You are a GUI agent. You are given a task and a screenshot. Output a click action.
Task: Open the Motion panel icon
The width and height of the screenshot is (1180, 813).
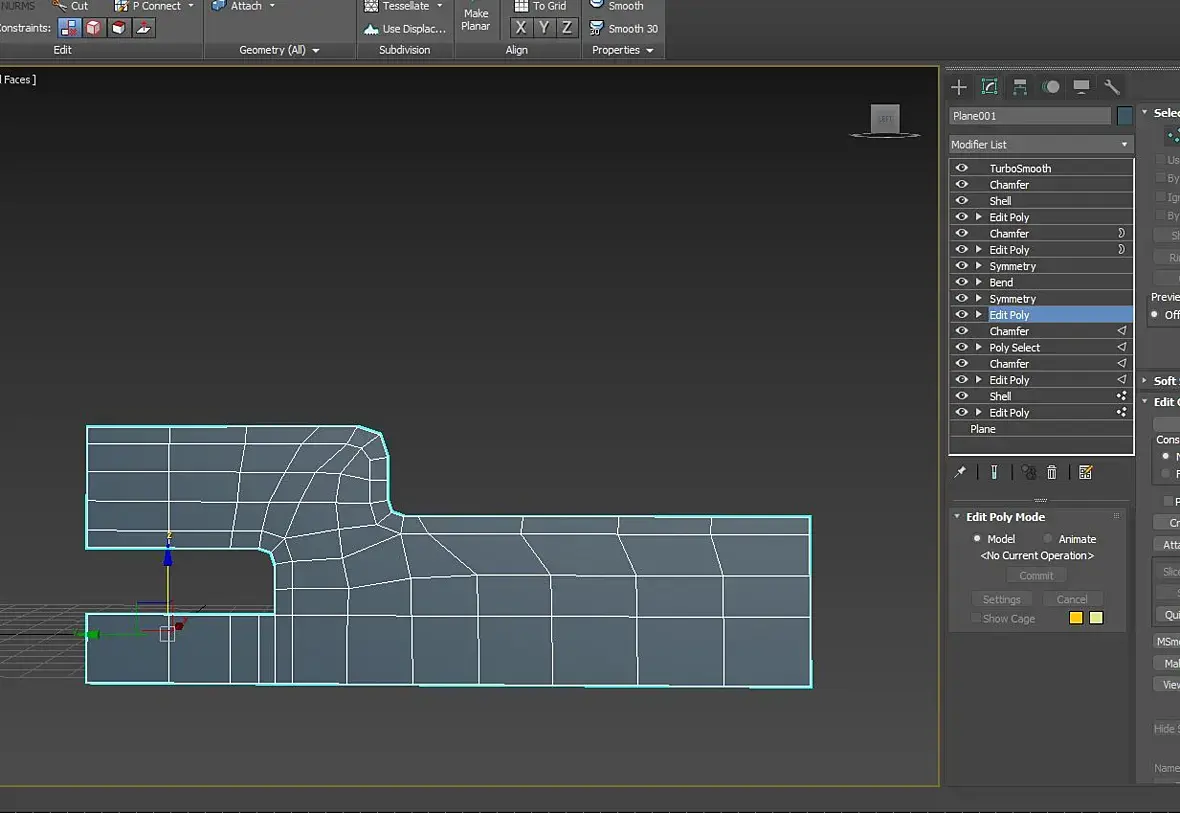coord(1050,87)
